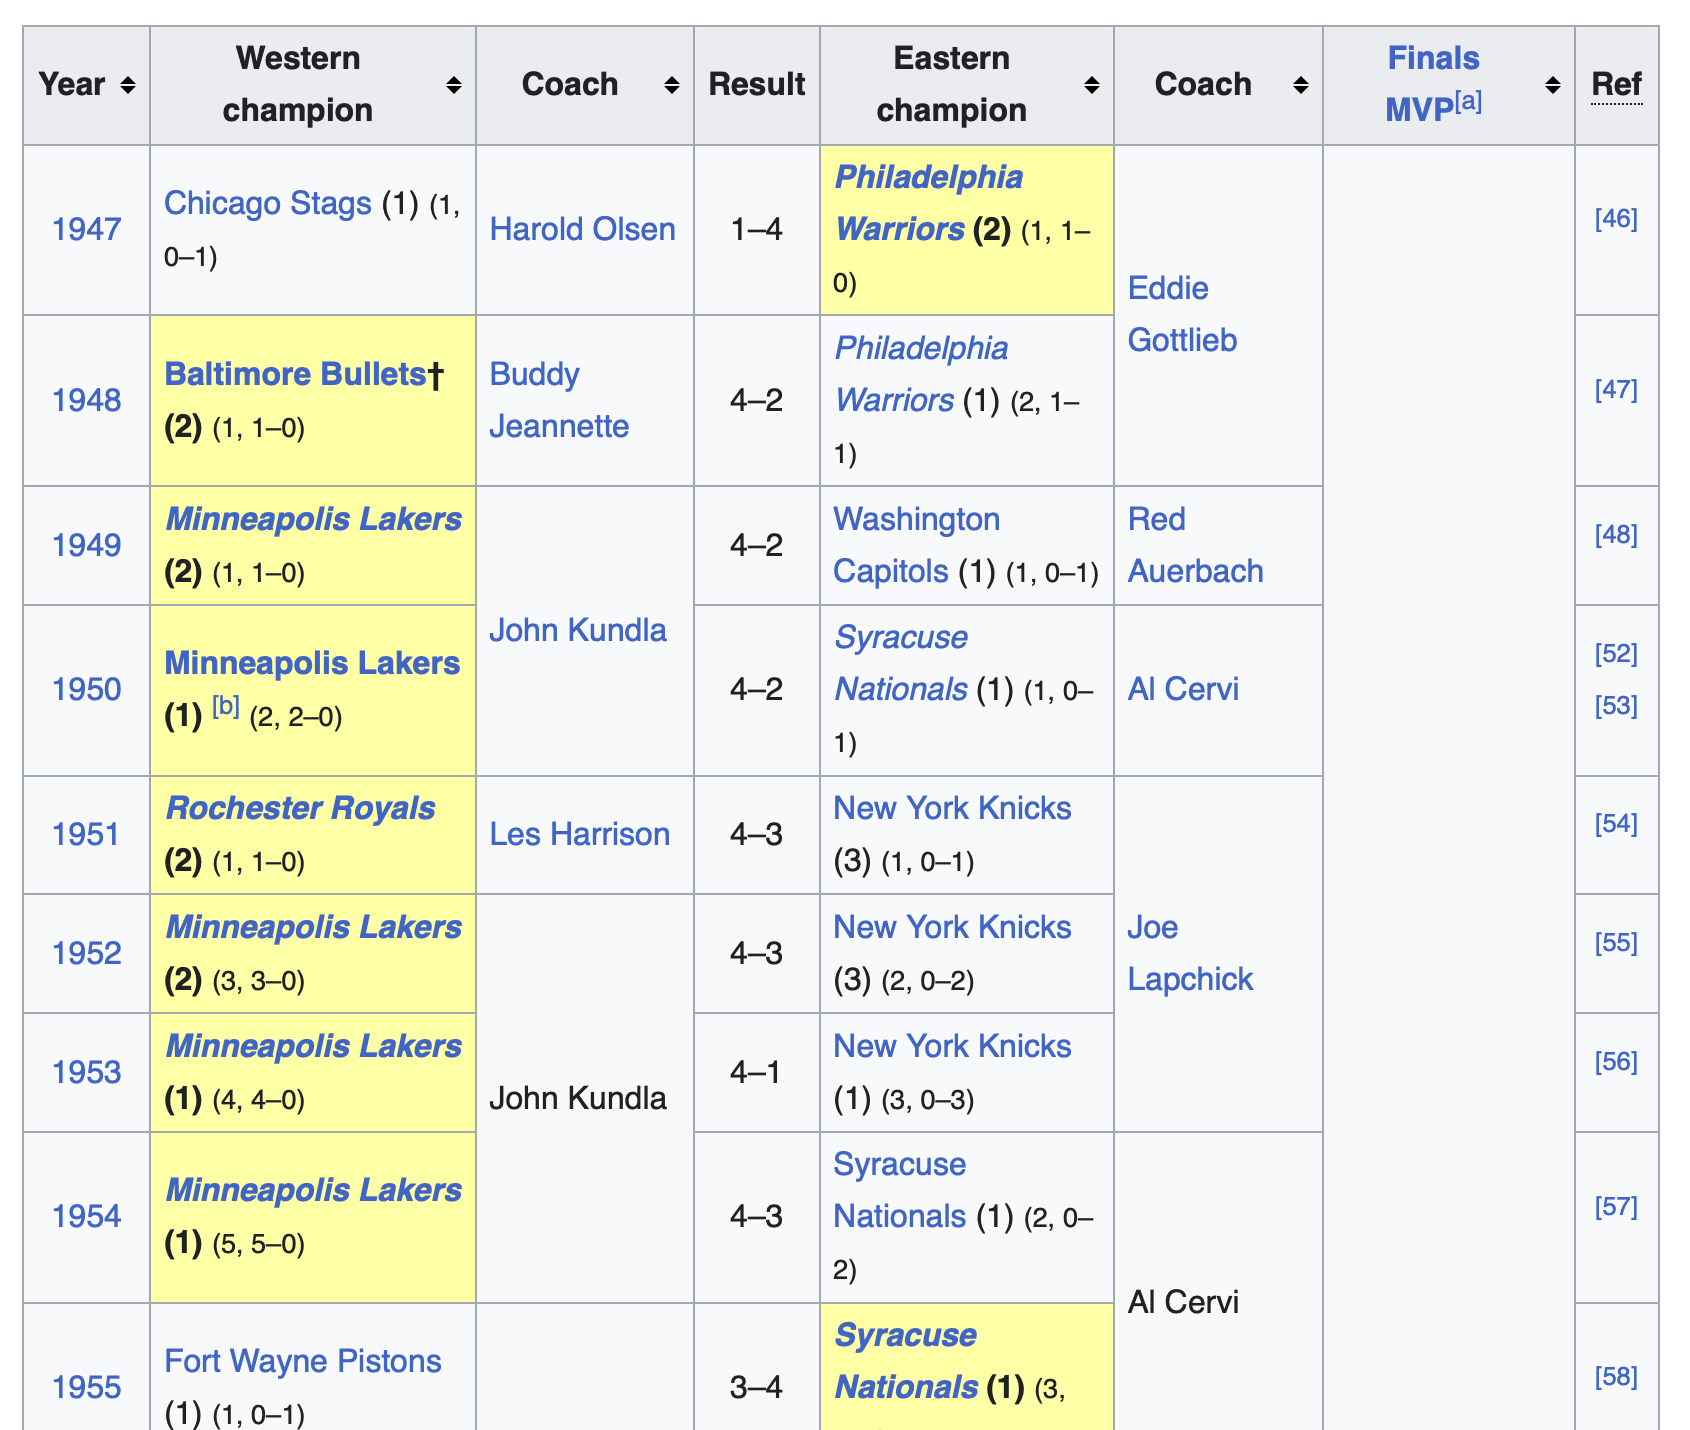The height and width of the screenshot is (1430, 1690).
Task: Sort by Western conference Coach column
Action: (x=671, y=86)
